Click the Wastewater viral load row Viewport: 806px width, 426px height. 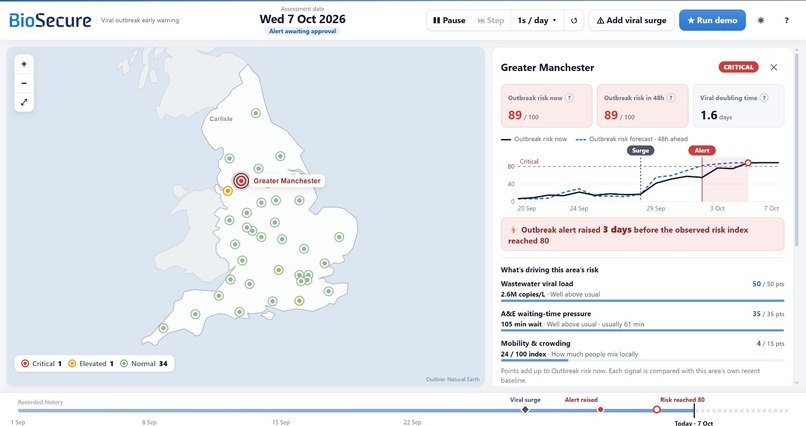pos(643,290)
